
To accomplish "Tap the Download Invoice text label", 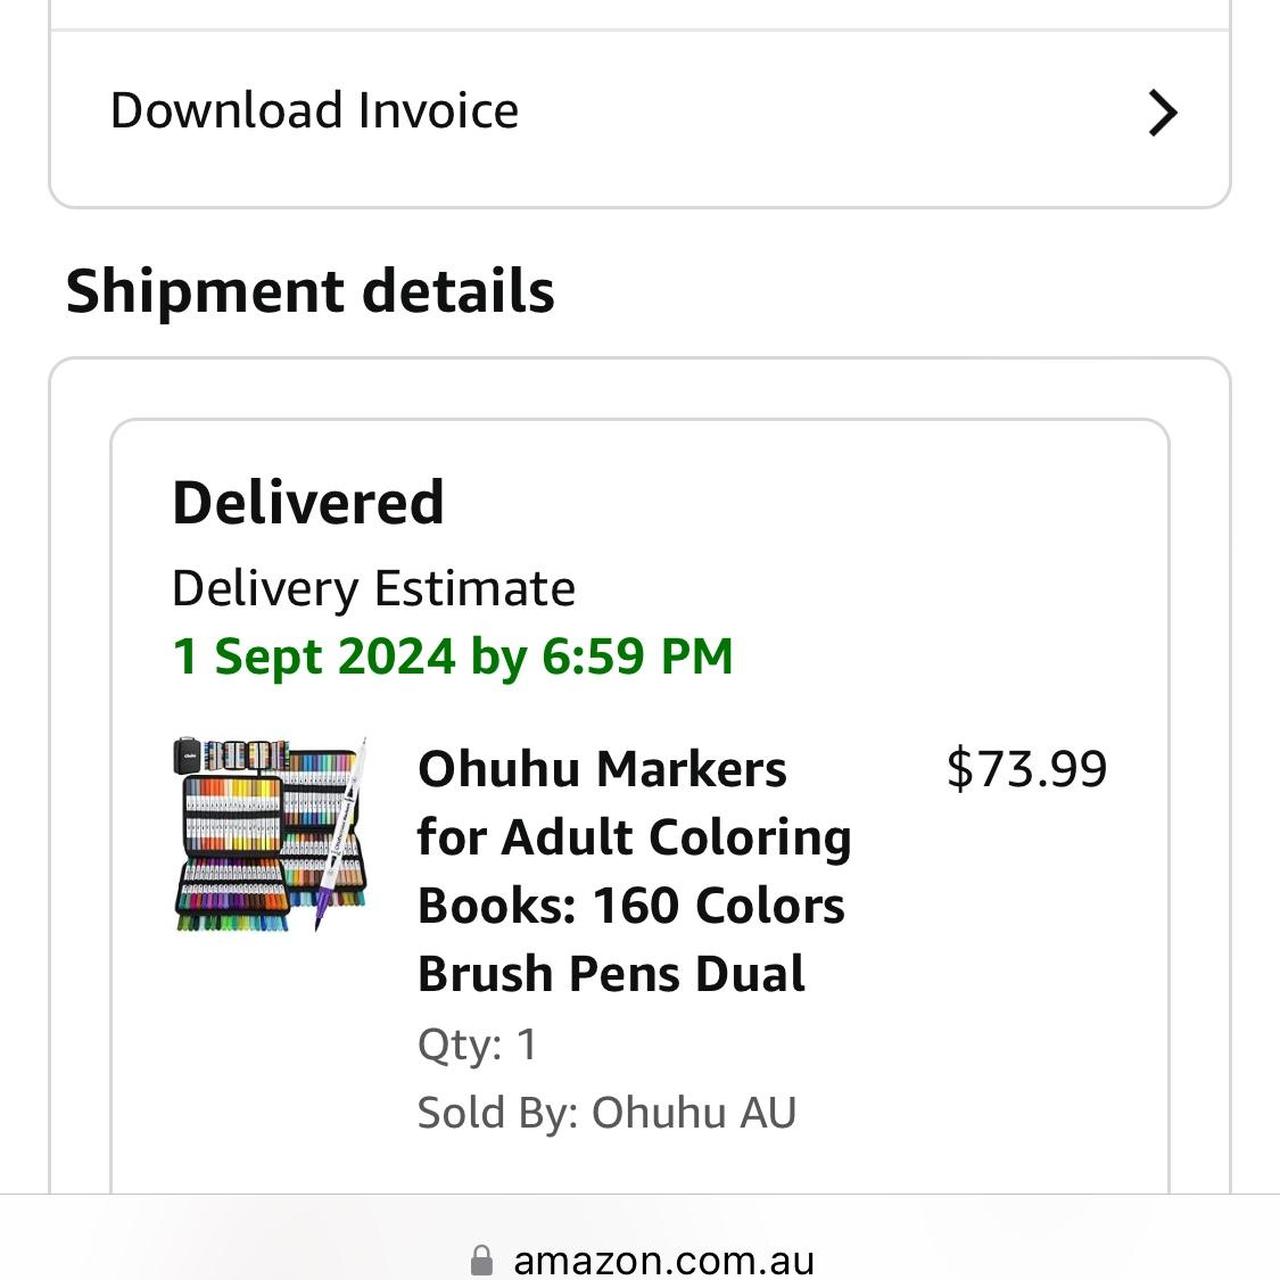I will (315, 110).
